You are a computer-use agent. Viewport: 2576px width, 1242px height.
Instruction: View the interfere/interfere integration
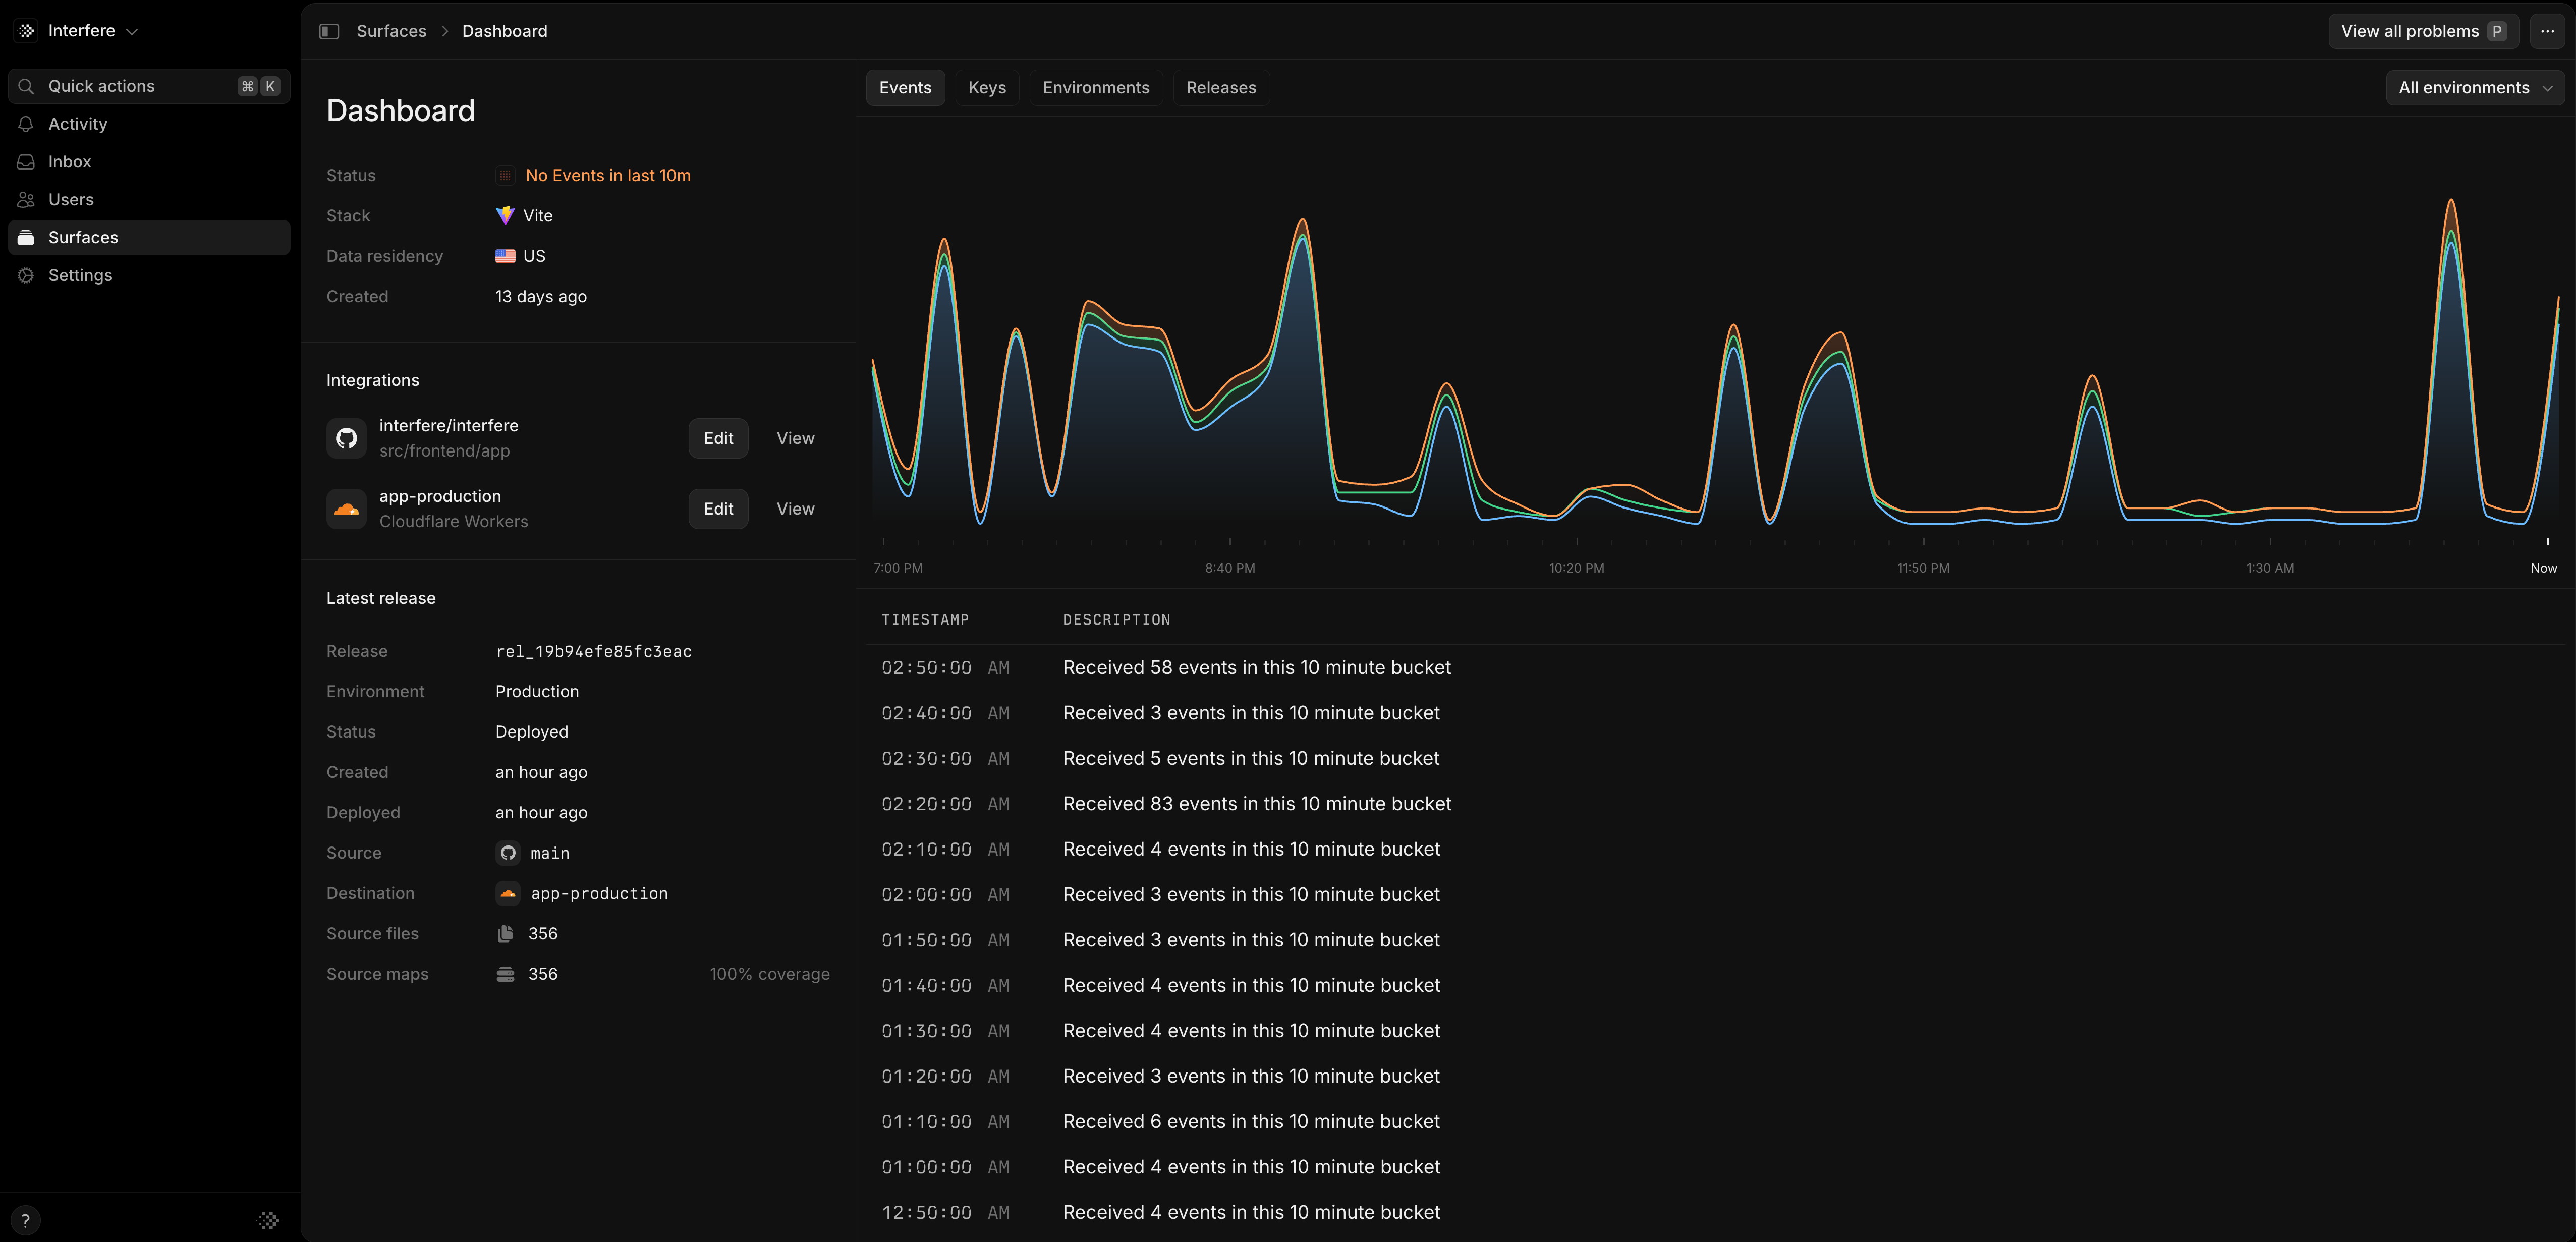pyautogui.click(x=795, y=438)
